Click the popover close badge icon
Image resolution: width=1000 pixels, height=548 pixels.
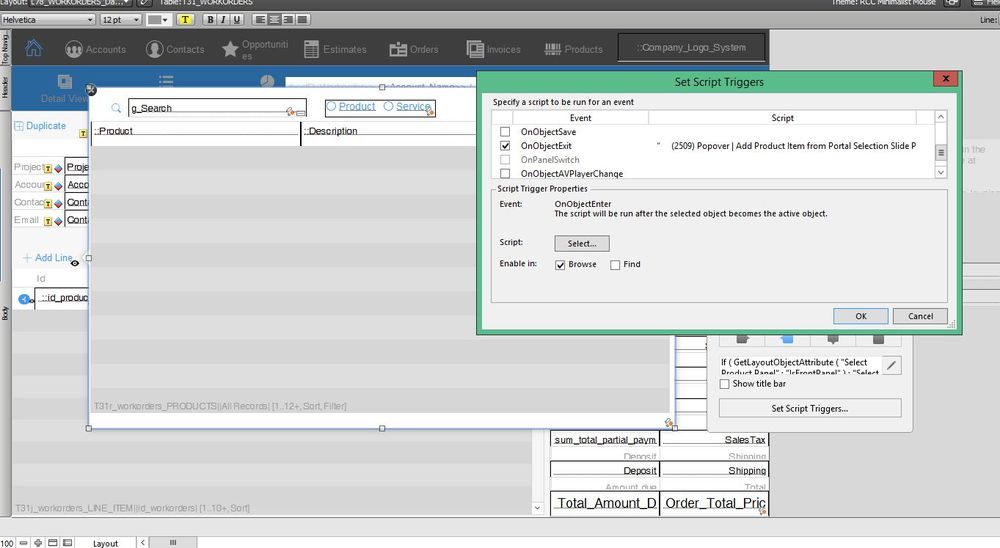[x=91, y=90]
